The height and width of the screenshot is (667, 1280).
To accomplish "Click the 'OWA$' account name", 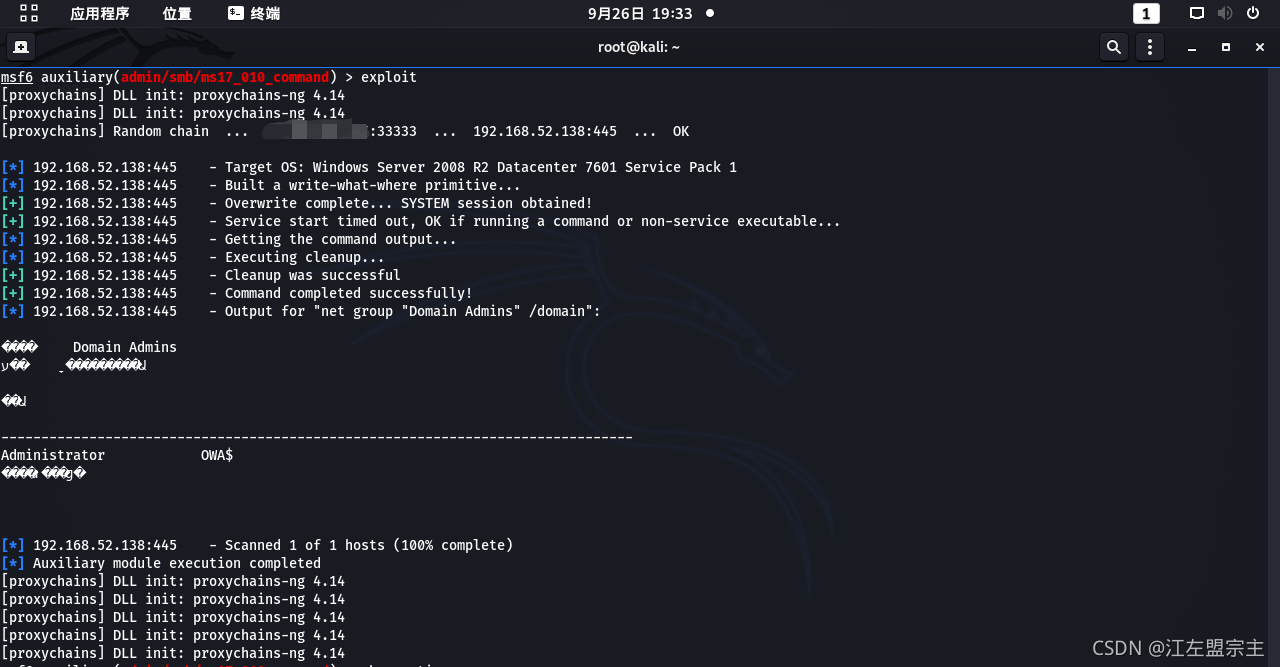I will pos(217,455).
